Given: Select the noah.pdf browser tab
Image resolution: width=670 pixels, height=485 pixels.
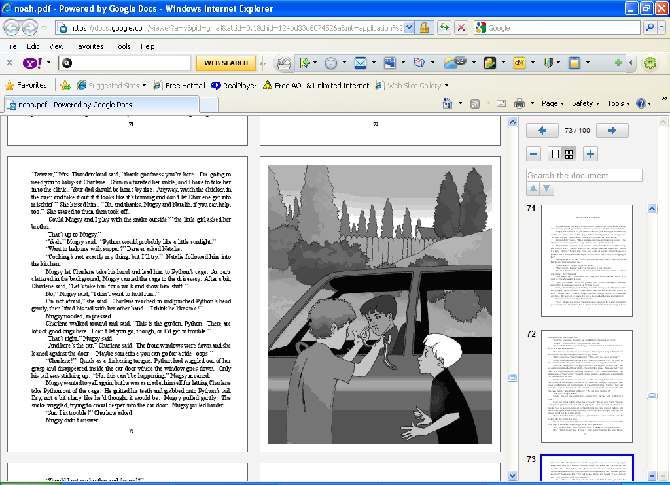Looking at the screenshot, I should (x=101, y=105).
